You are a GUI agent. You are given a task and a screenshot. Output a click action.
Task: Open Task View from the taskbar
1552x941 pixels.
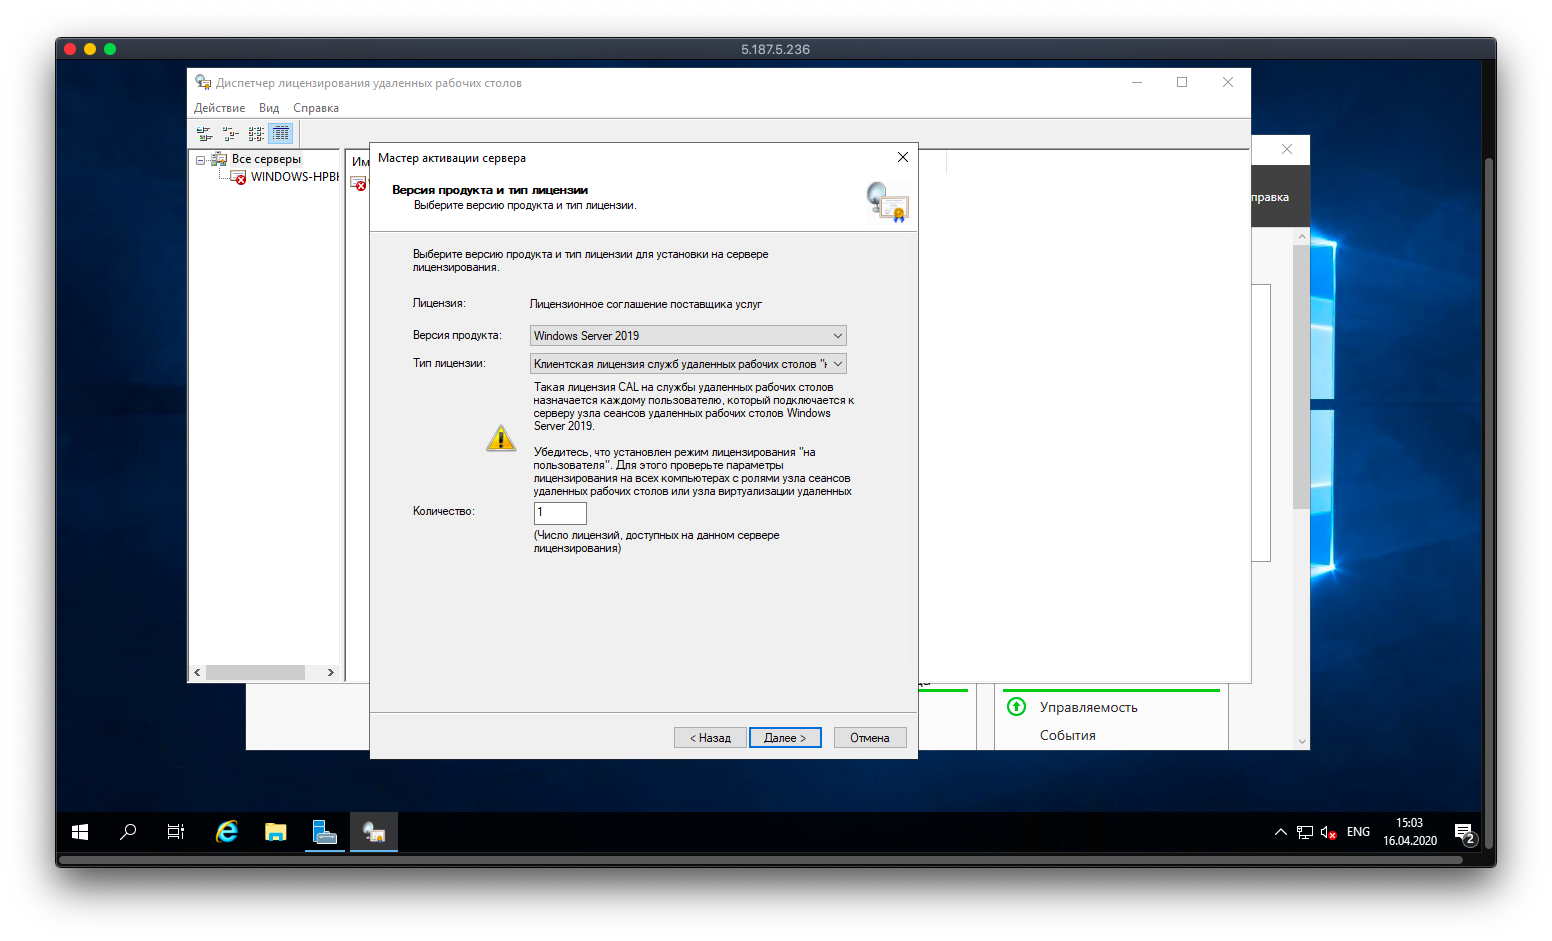pyautogui.click(x=176, y=832)
